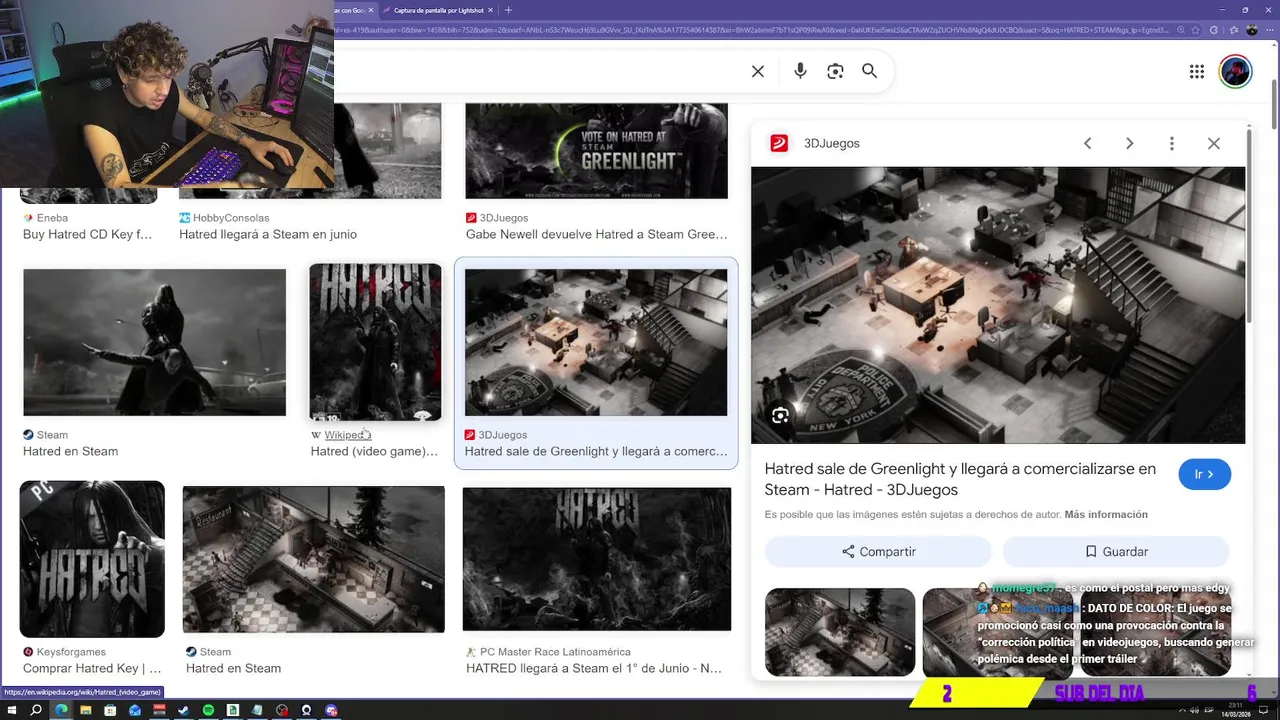Go to next image in preview panel
The width and height of the screenshot is (1280, 720).
[1130, 143]
